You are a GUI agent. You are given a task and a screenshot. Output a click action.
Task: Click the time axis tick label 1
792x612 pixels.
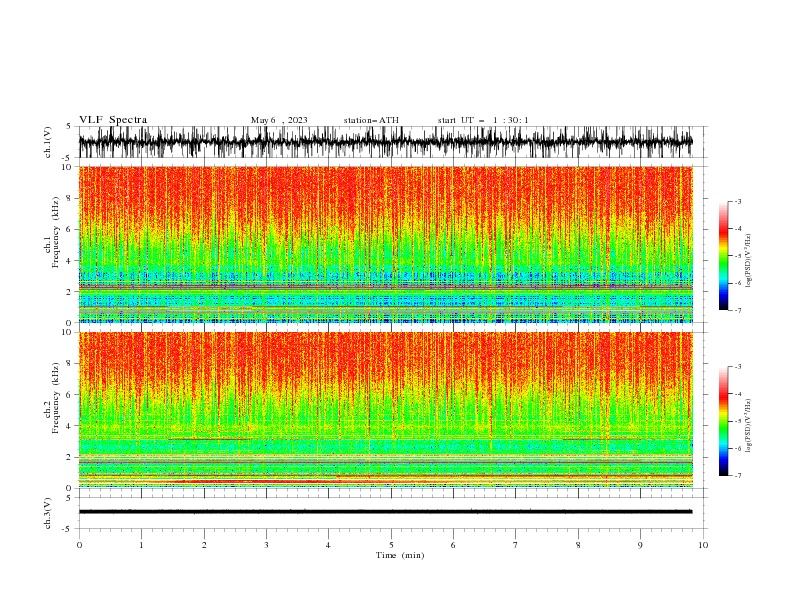point(141,545)
